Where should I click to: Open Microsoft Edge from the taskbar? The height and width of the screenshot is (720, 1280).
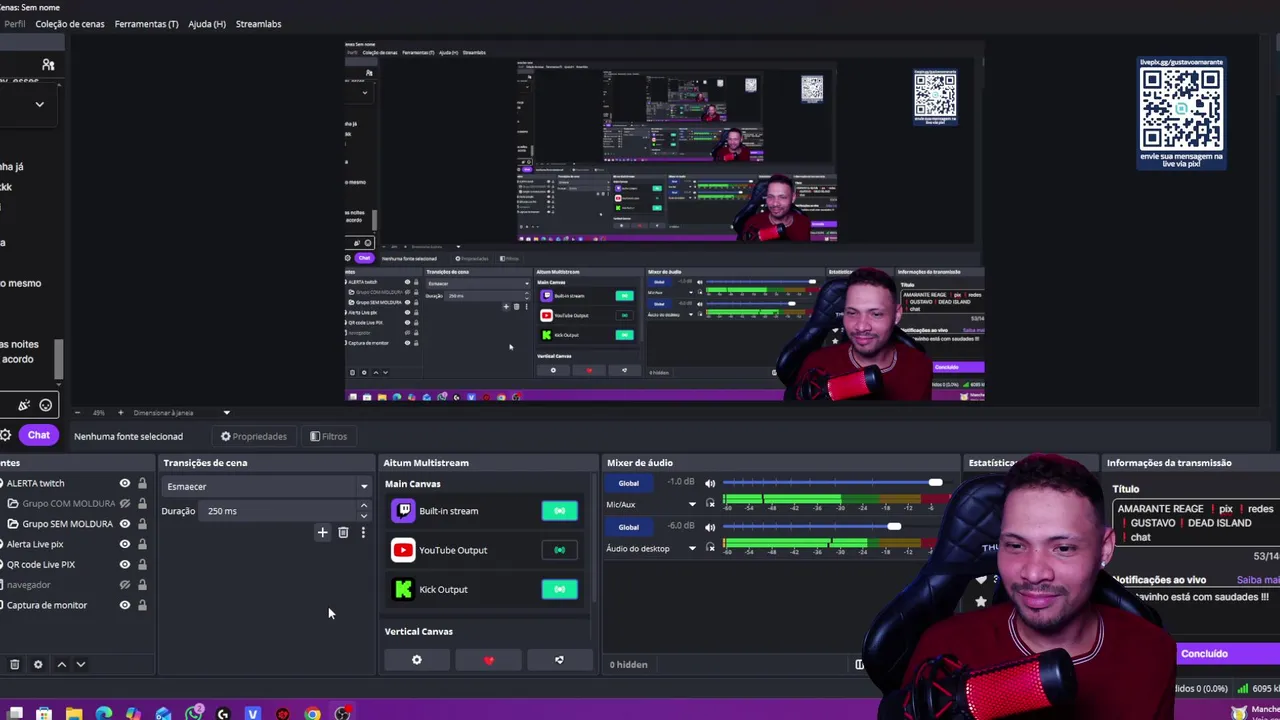click(104, 713)
